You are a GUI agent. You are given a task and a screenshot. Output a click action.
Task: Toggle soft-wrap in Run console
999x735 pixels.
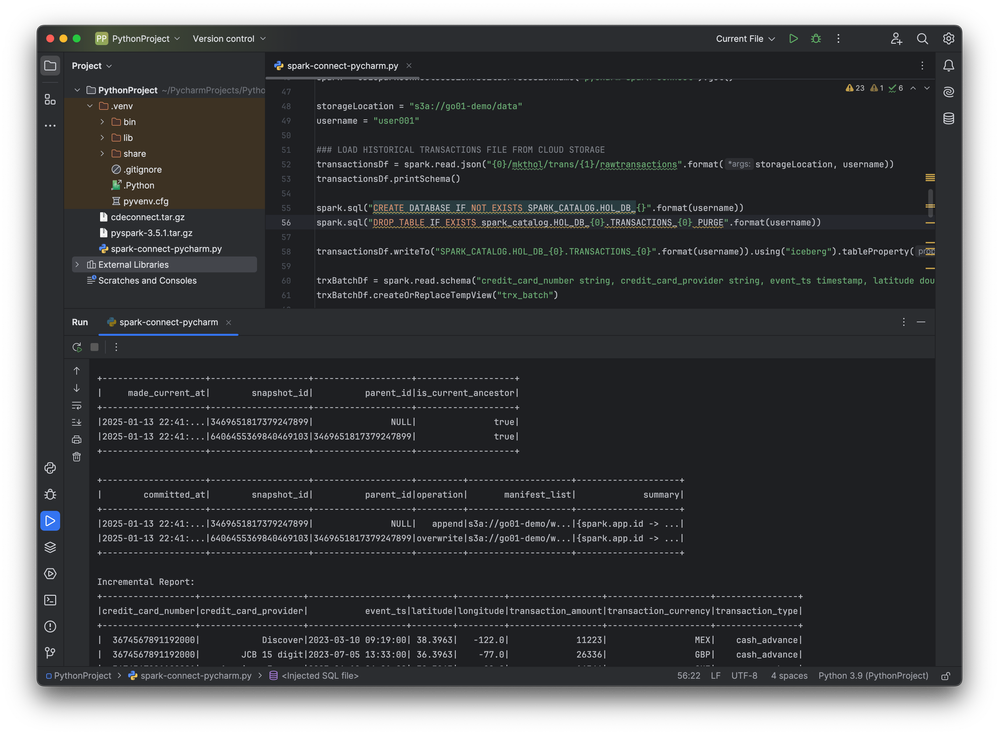point(76,405)
